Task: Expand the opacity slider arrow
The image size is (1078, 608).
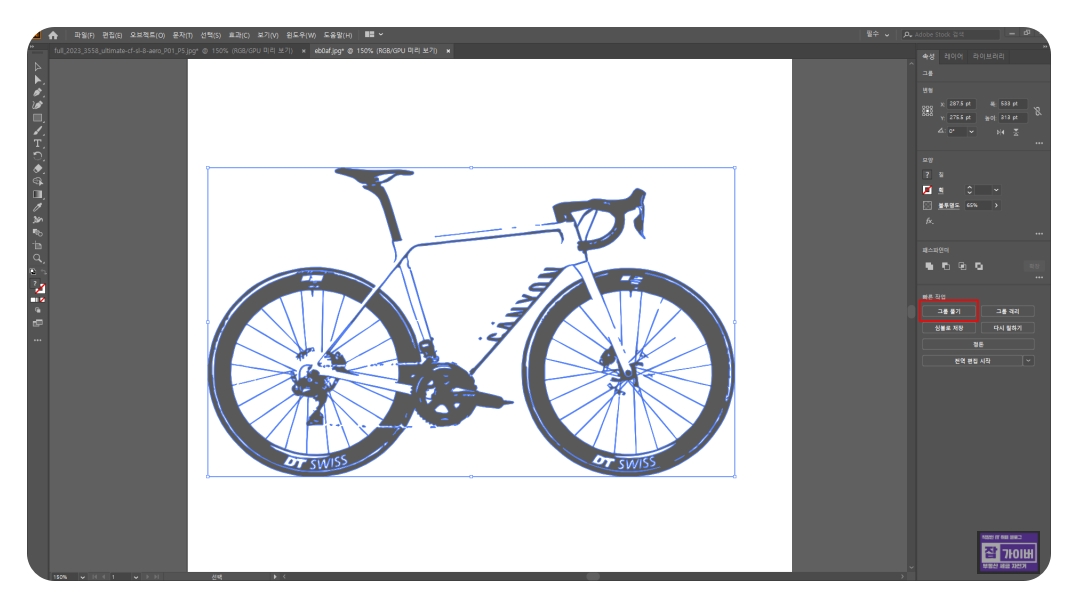Action: pos(996,205)
